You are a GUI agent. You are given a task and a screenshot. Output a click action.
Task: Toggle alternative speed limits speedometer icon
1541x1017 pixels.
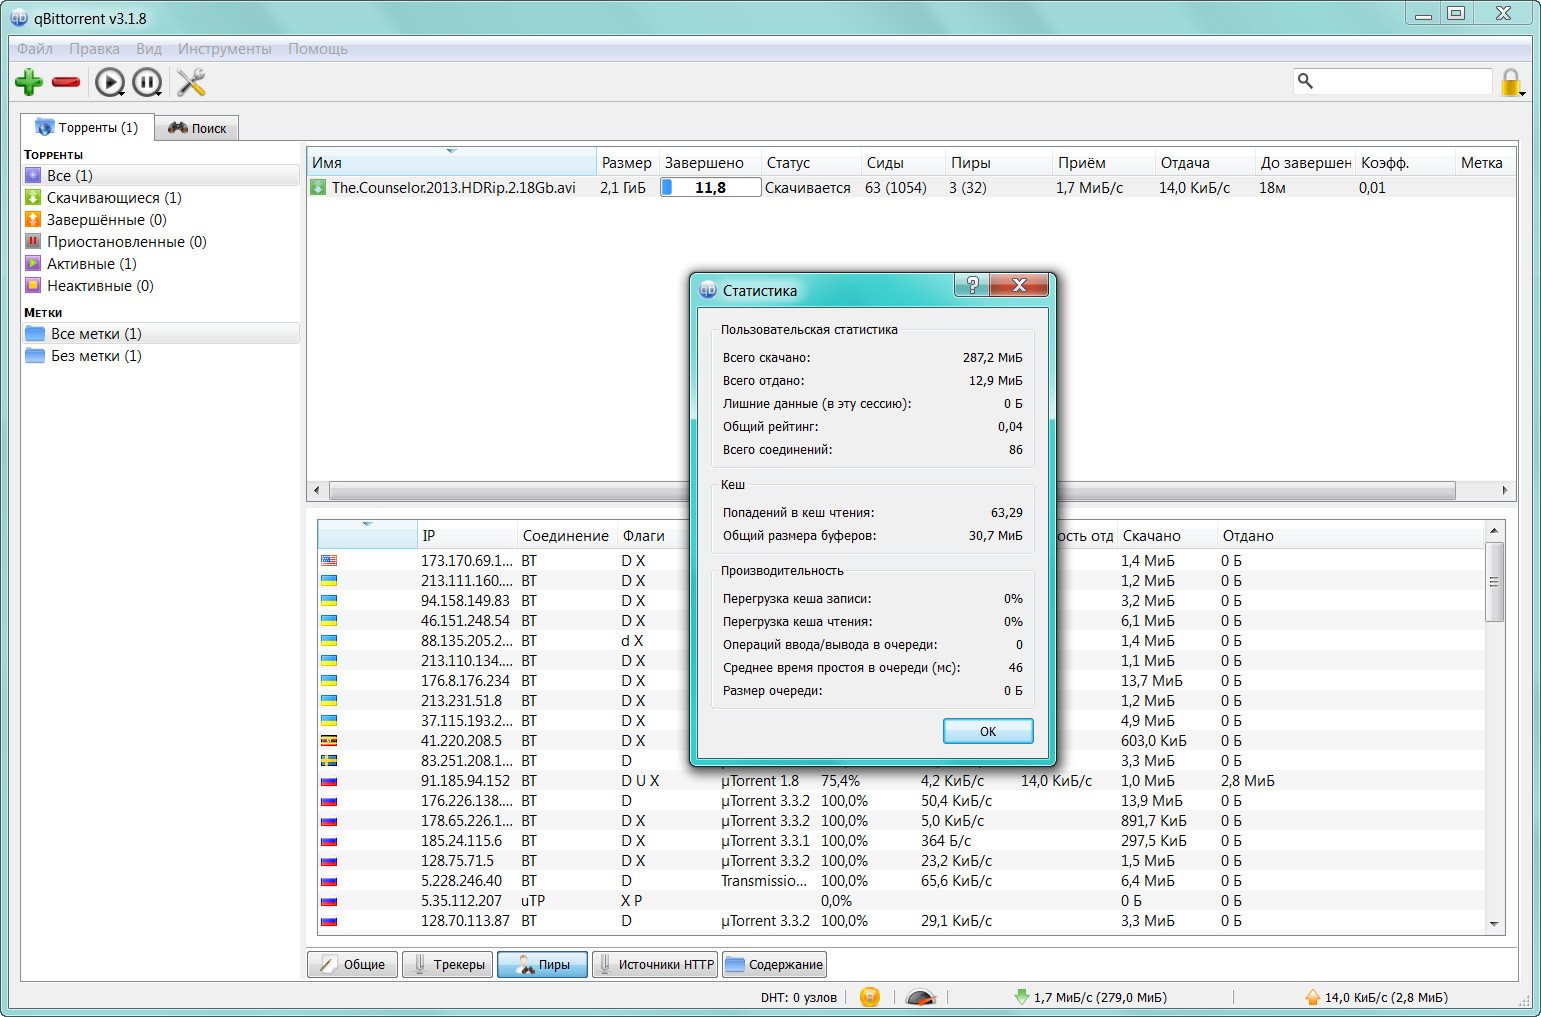(x=920, y=997)
